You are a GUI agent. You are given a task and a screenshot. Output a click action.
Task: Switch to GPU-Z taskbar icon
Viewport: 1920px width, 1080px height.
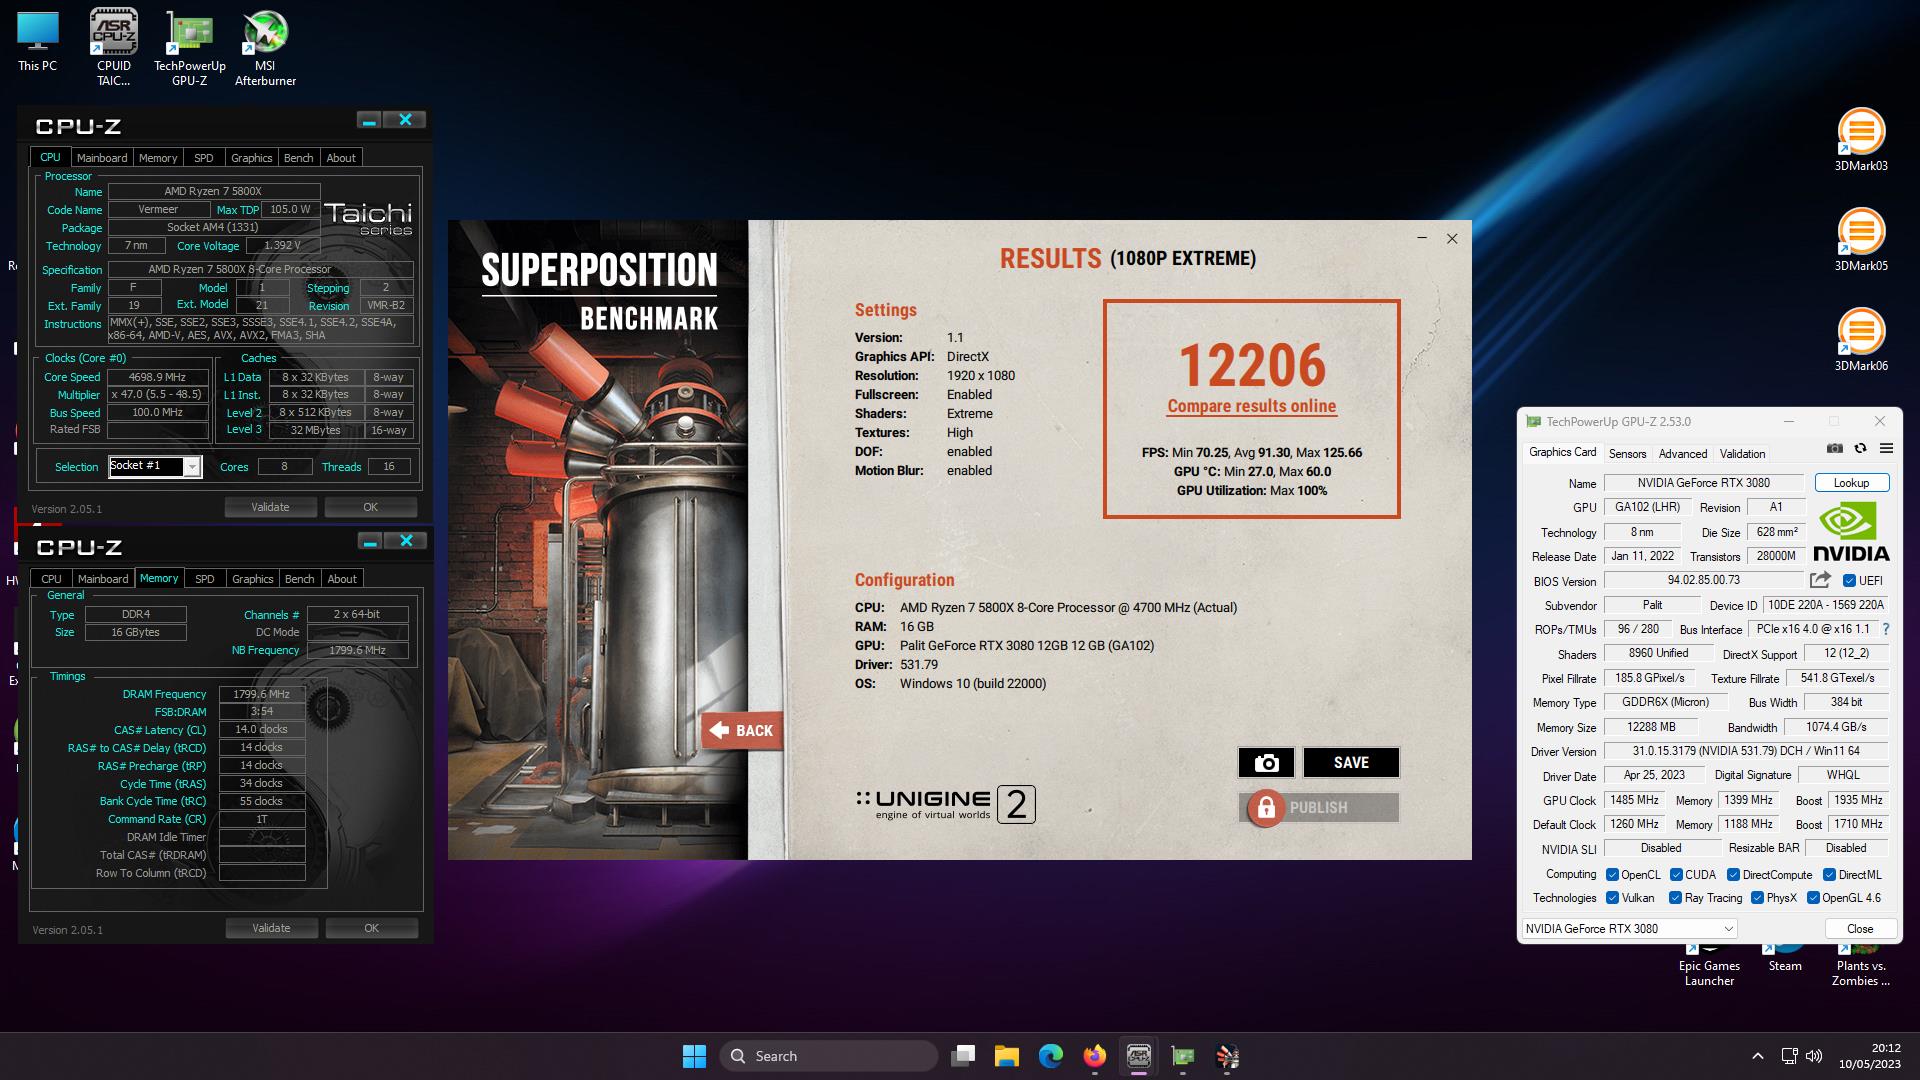pos(1183,1056)
